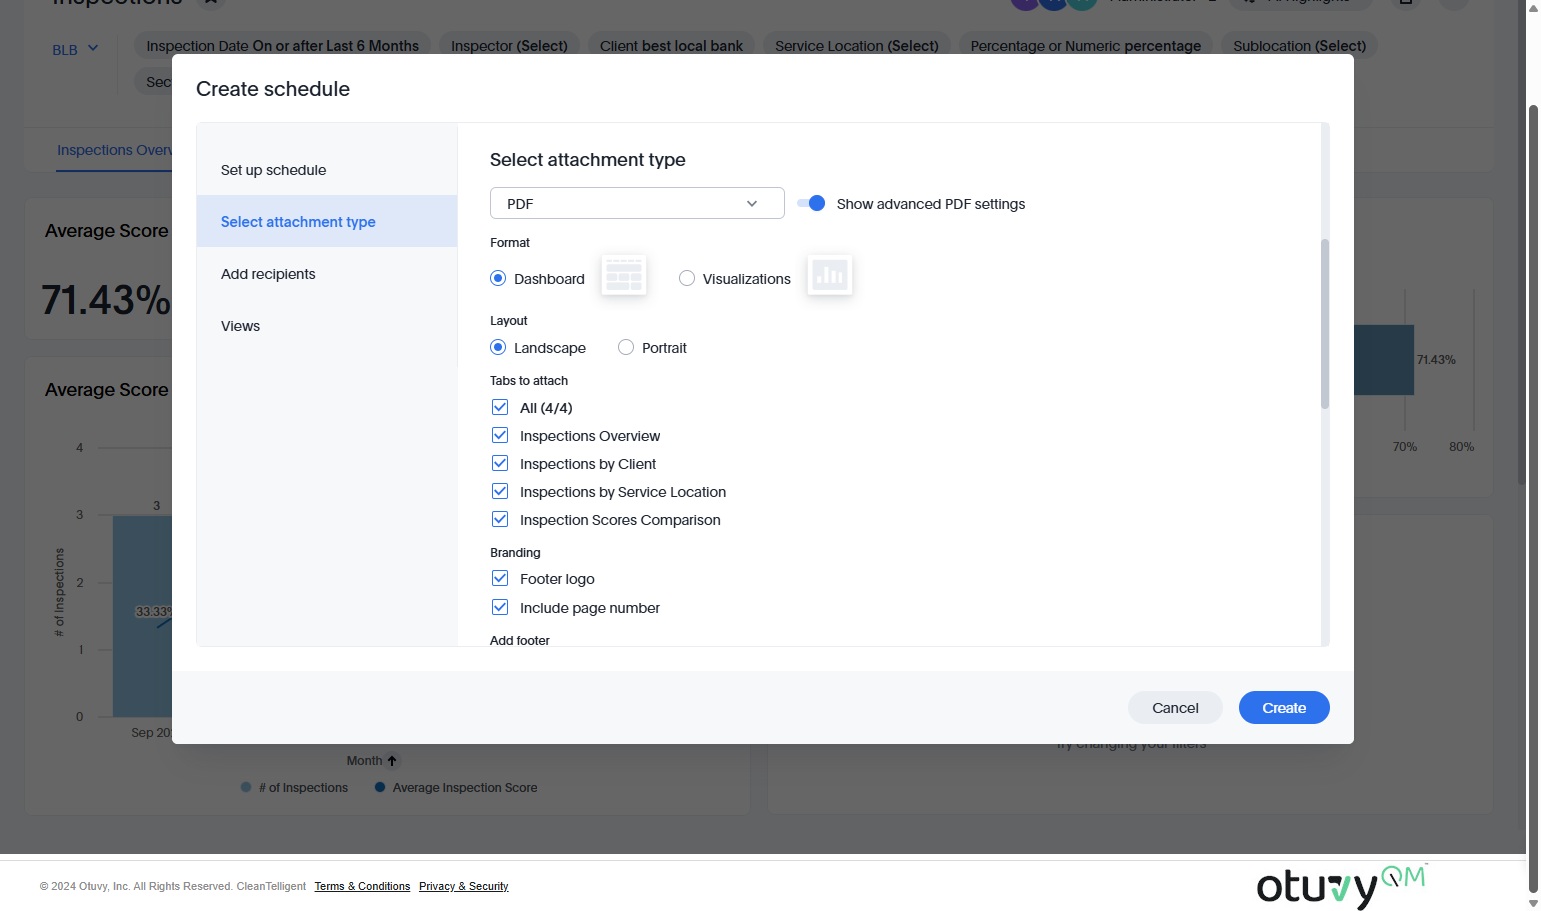
Task: Open the Service Location (Select) filter
Action: pos(857,45)
